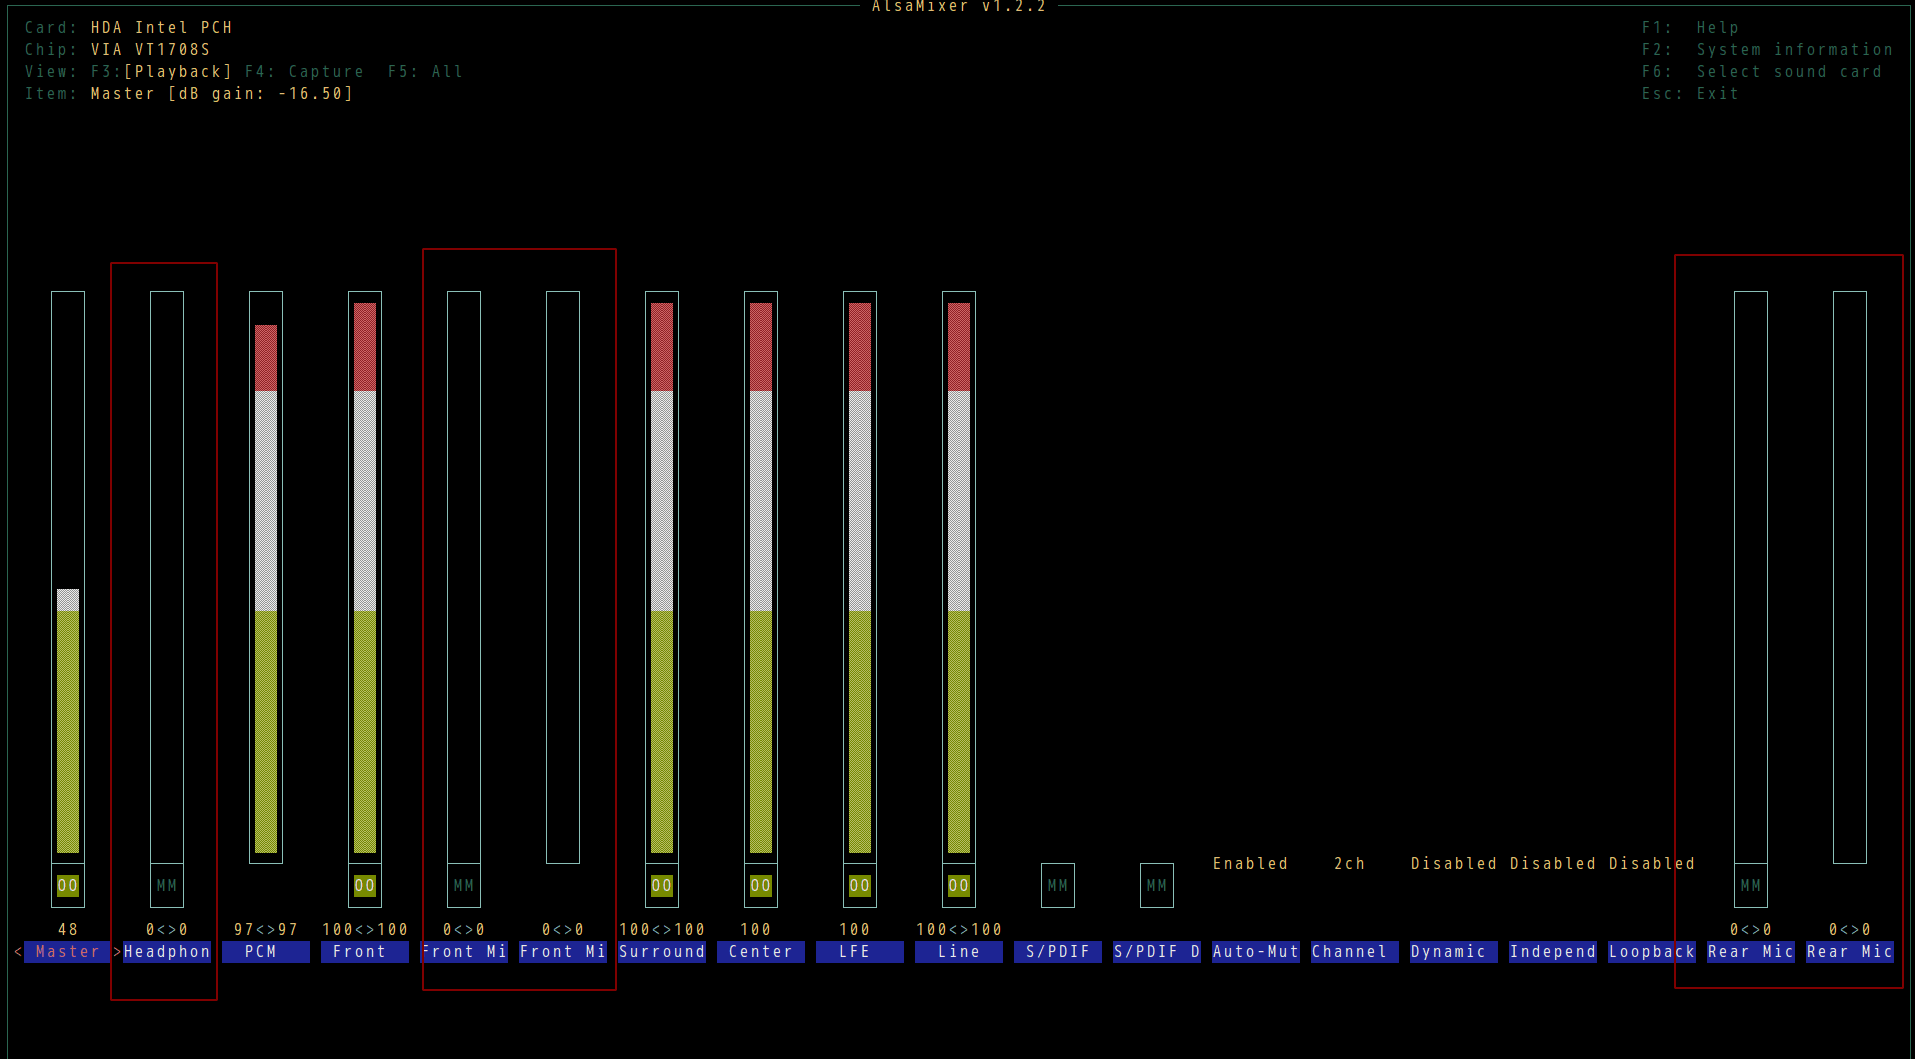
Task: Click the empty Headphone volume bar
Action: pos(167,577)
